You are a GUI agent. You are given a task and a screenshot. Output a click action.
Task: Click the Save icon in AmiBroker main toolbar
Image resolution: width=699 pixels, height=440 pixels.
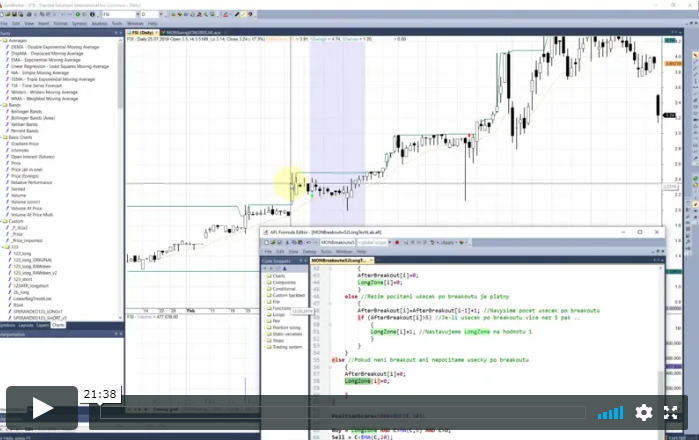click(15, 14)
